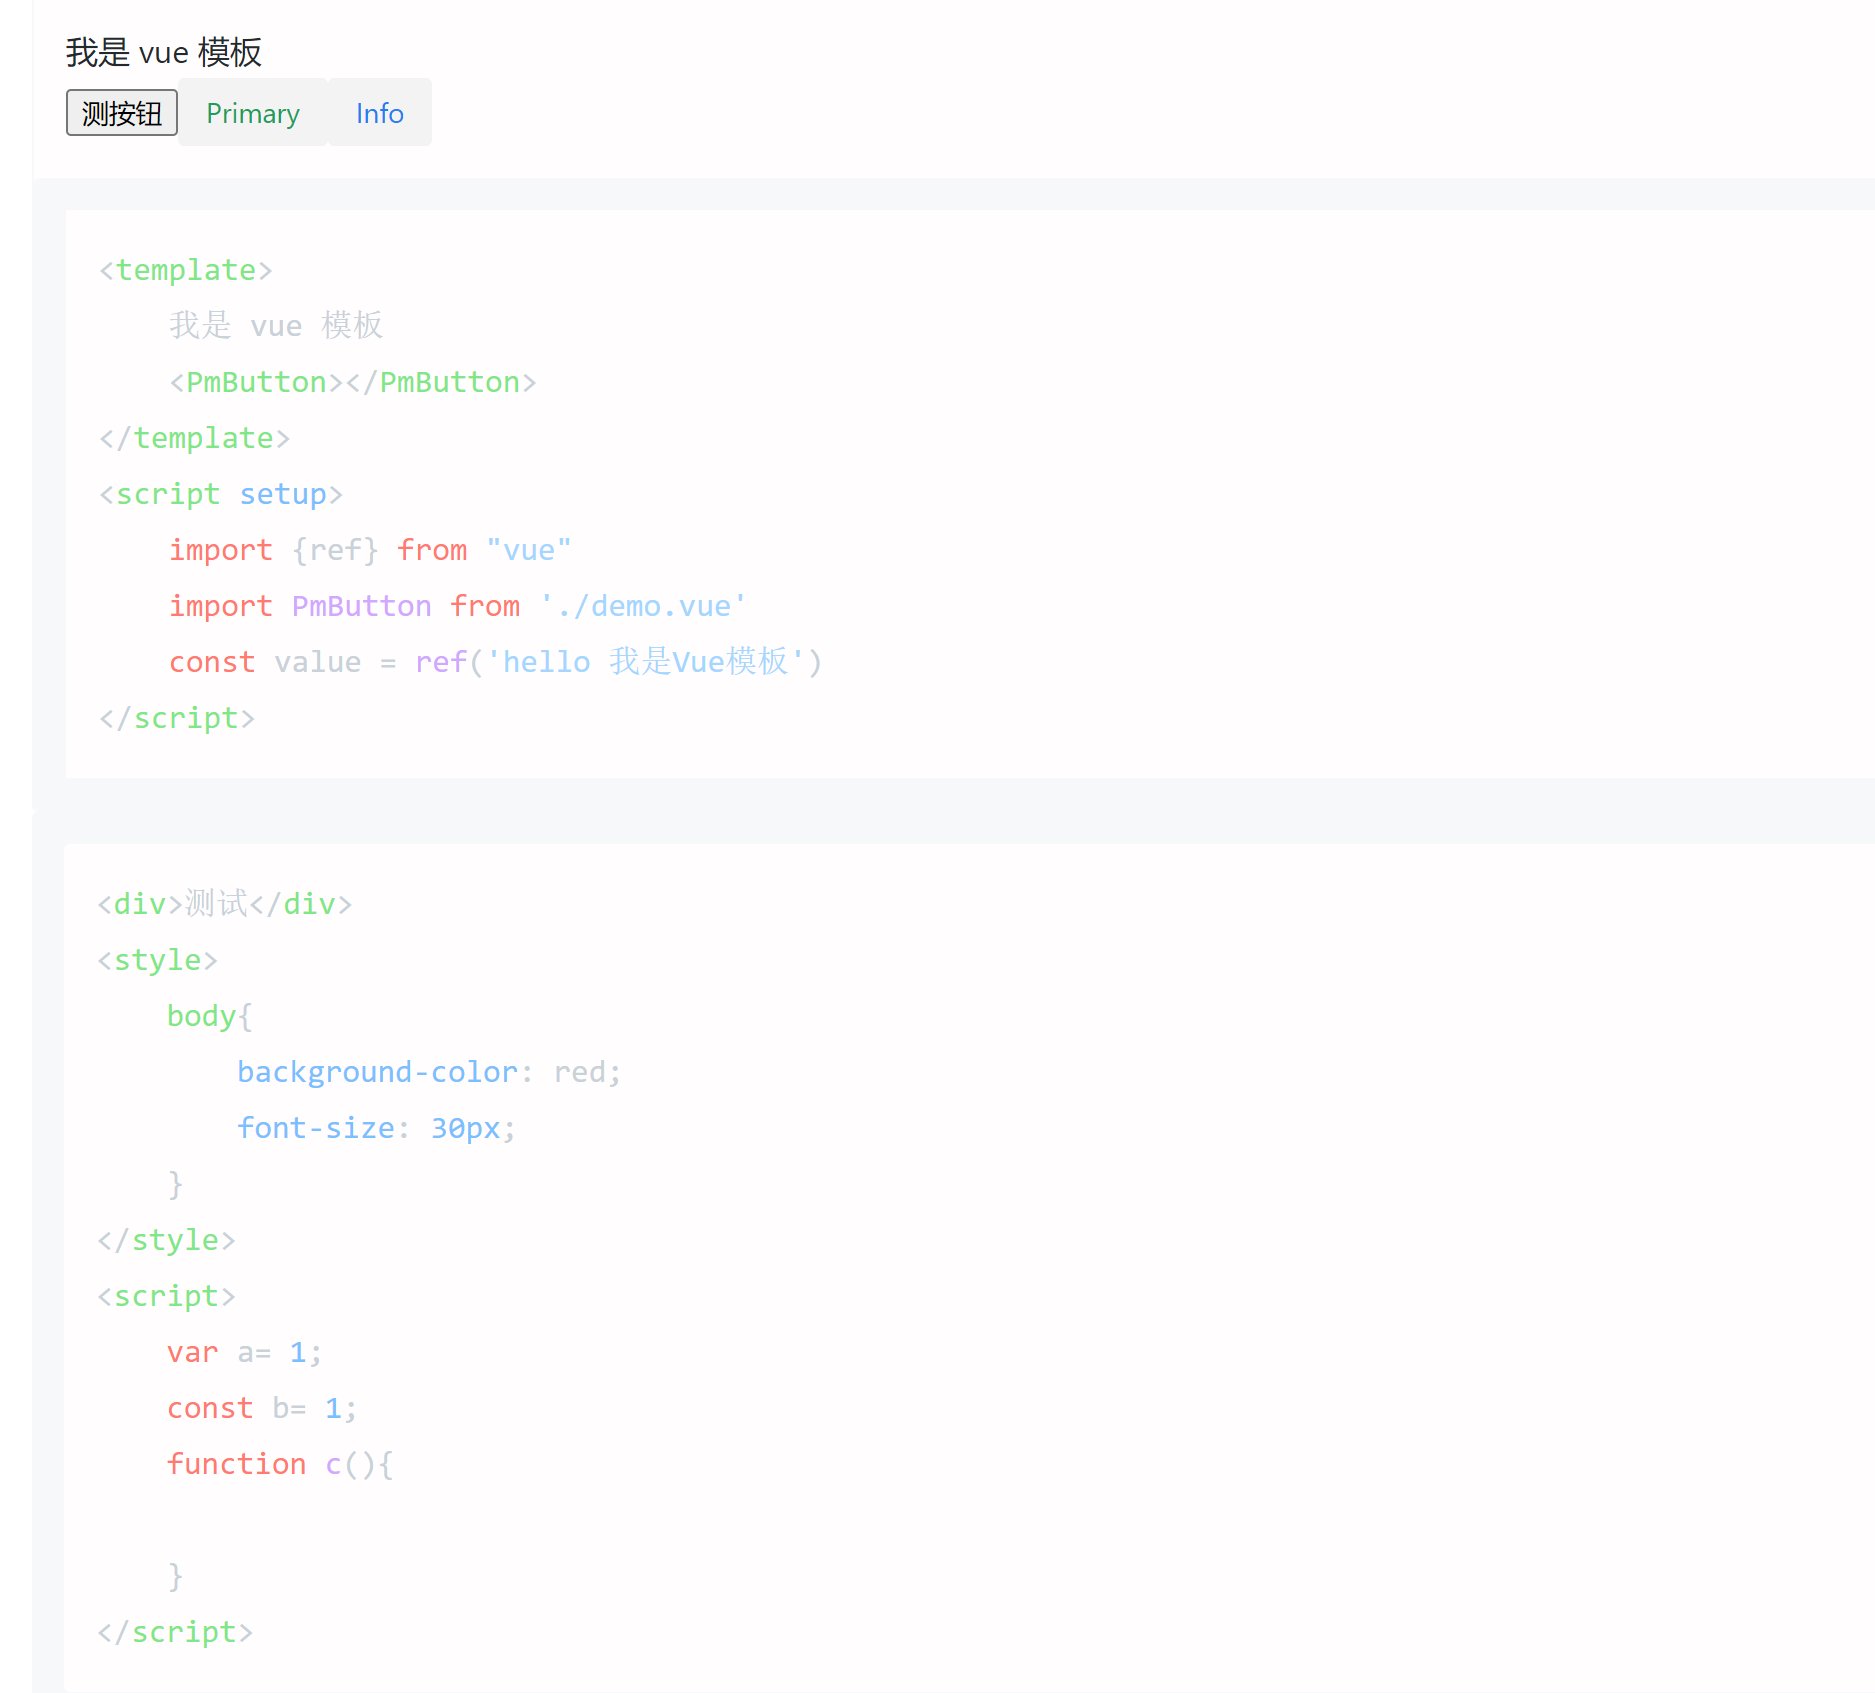The height and width of the screenshot is (1693, 1875).
Task: Click the <PmButton></PmButton> code line
Action: click(353, 382)
